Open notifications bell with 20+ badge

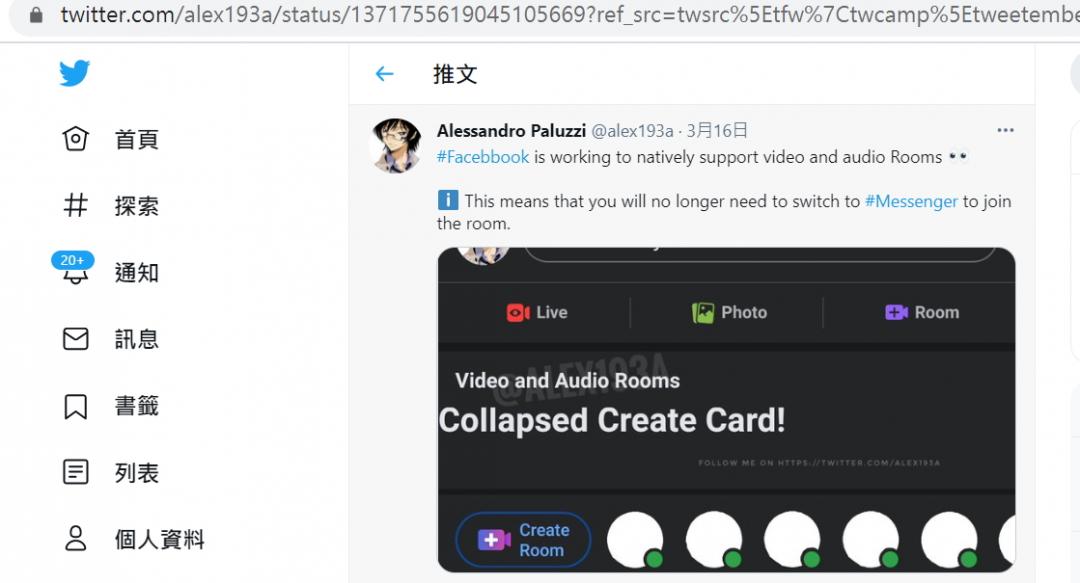pyautogui.click(x=76, y=272)
